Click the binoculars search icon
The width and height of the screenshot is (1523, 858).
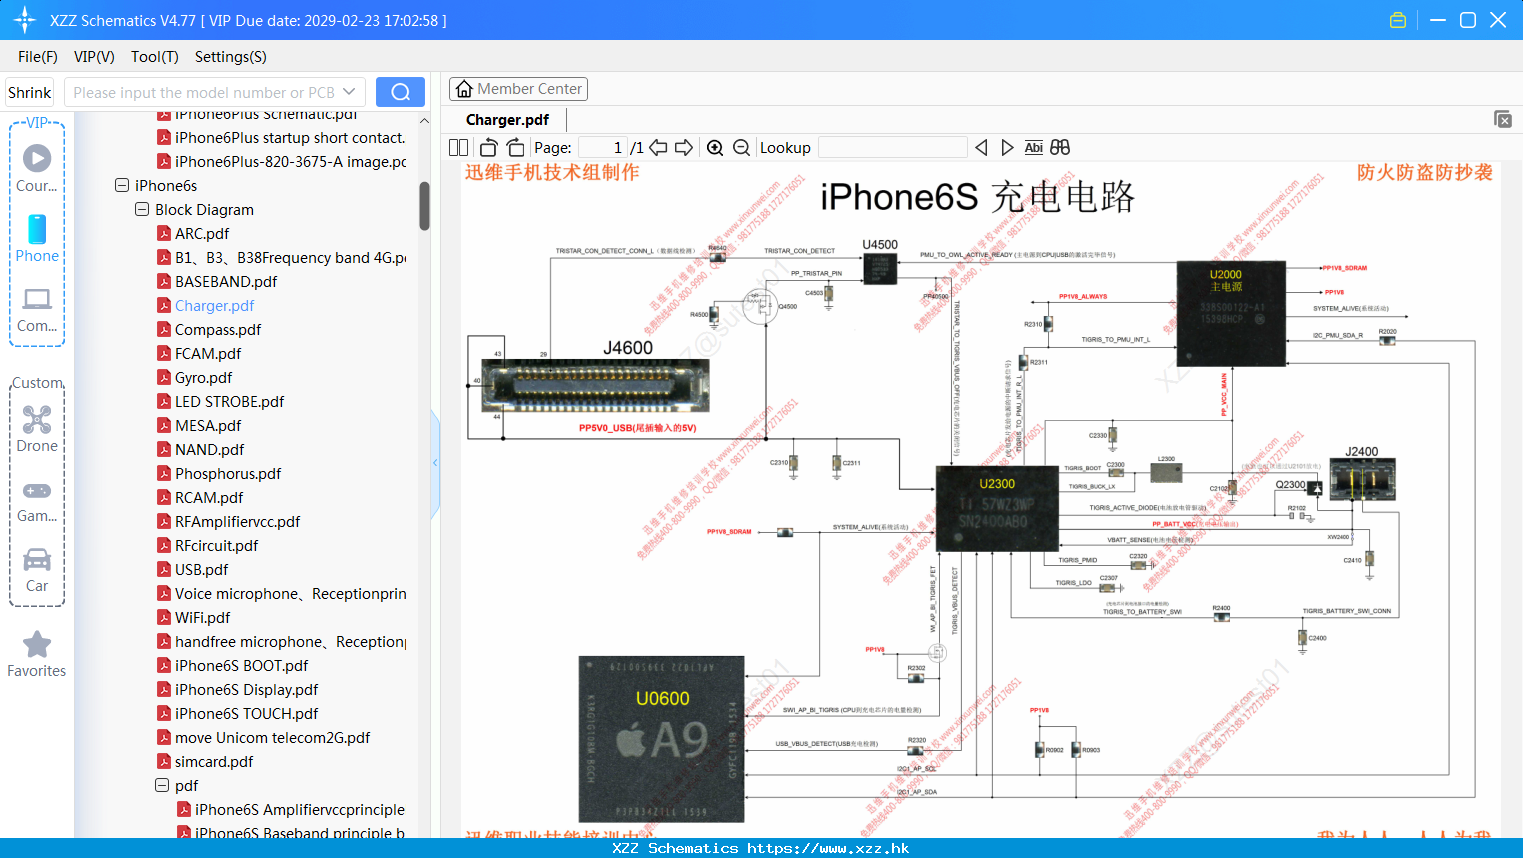pos(1060,147)
